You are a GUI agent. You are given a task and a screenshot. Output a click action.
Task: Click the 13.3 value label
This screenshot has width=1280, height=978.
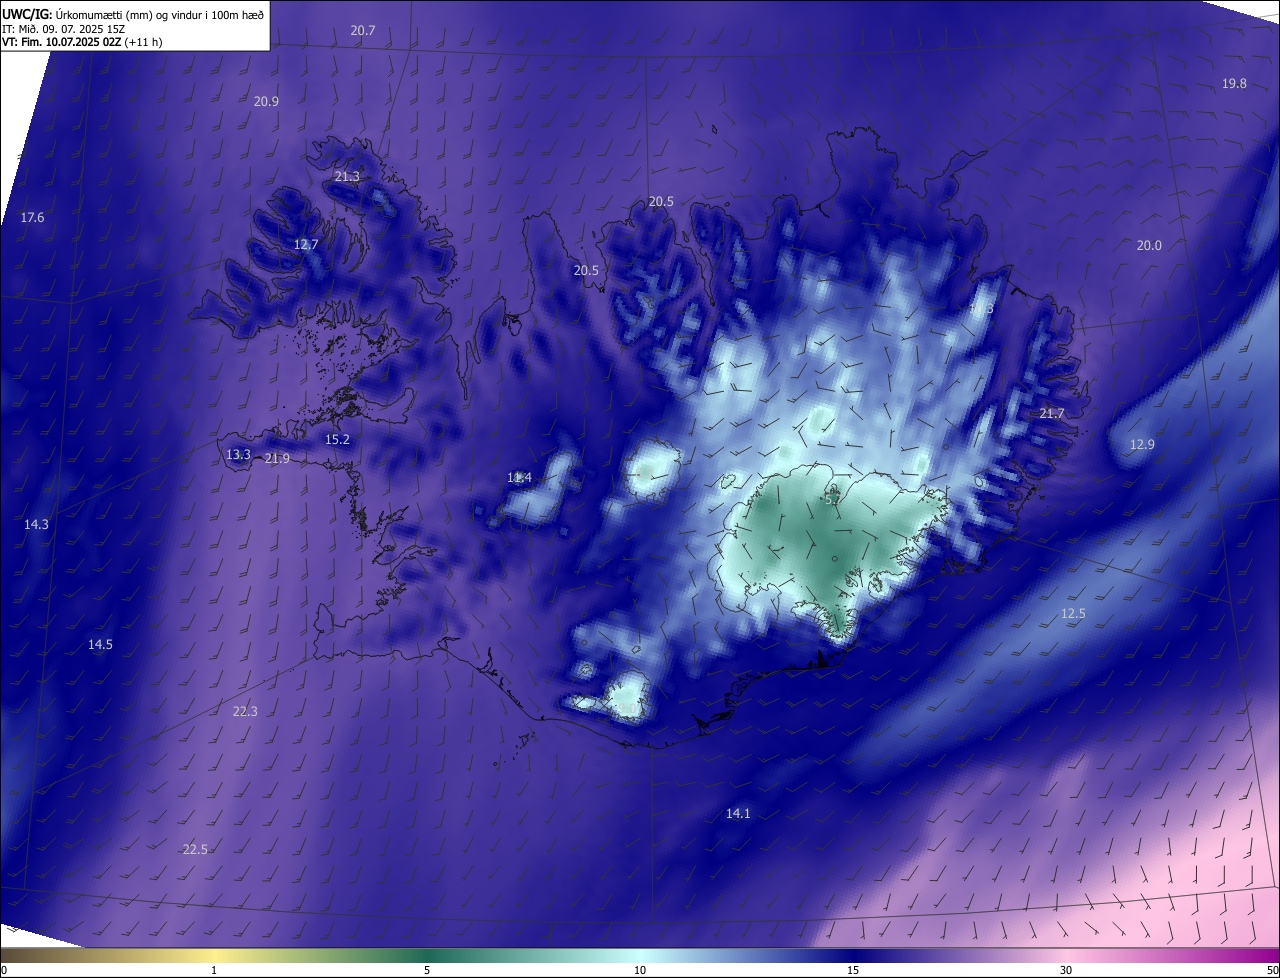coord(238,455)
